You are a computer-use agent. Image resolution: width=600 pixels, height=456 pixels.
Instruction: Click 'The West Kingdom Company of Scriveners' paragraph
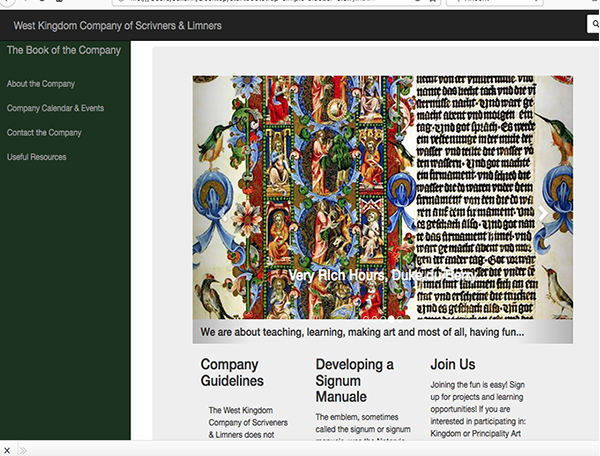[x=248, y=423]
